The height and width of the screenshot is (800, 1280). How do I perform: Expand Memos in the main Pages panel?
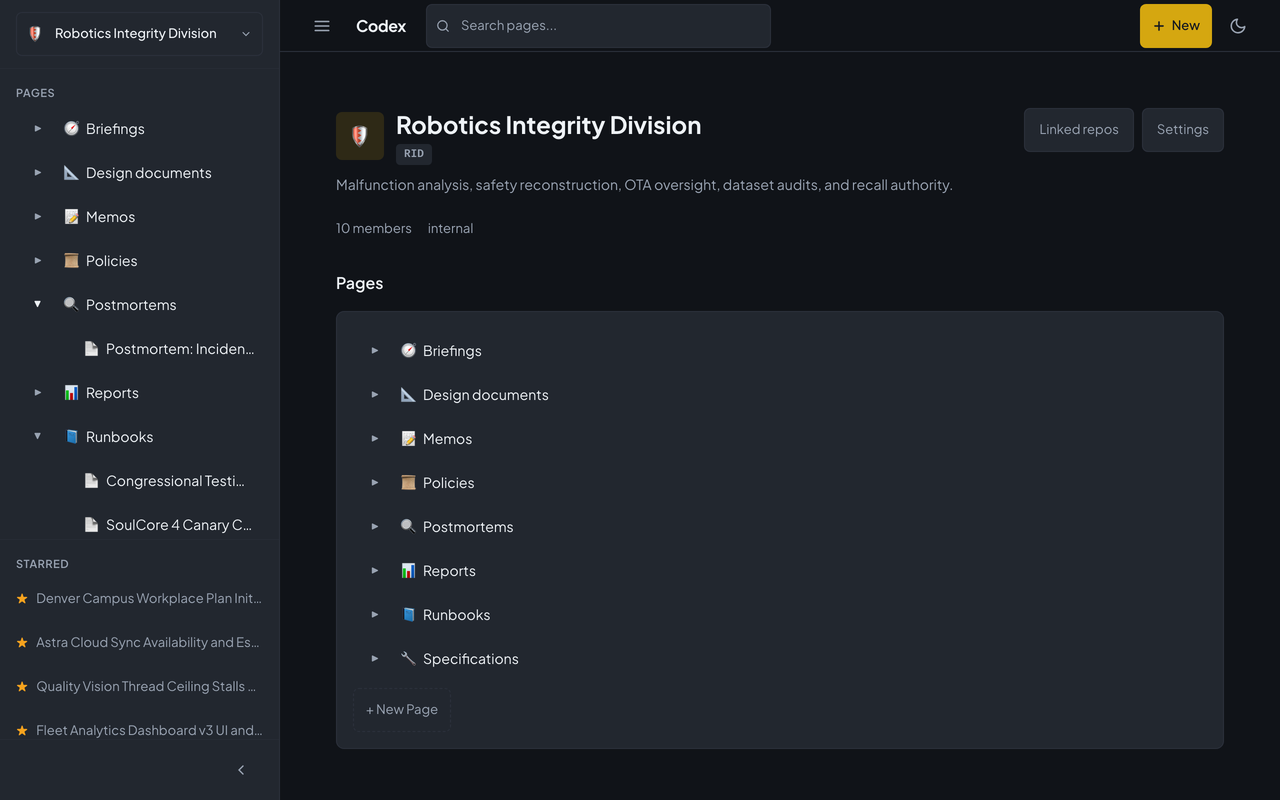tap(375, 438)
